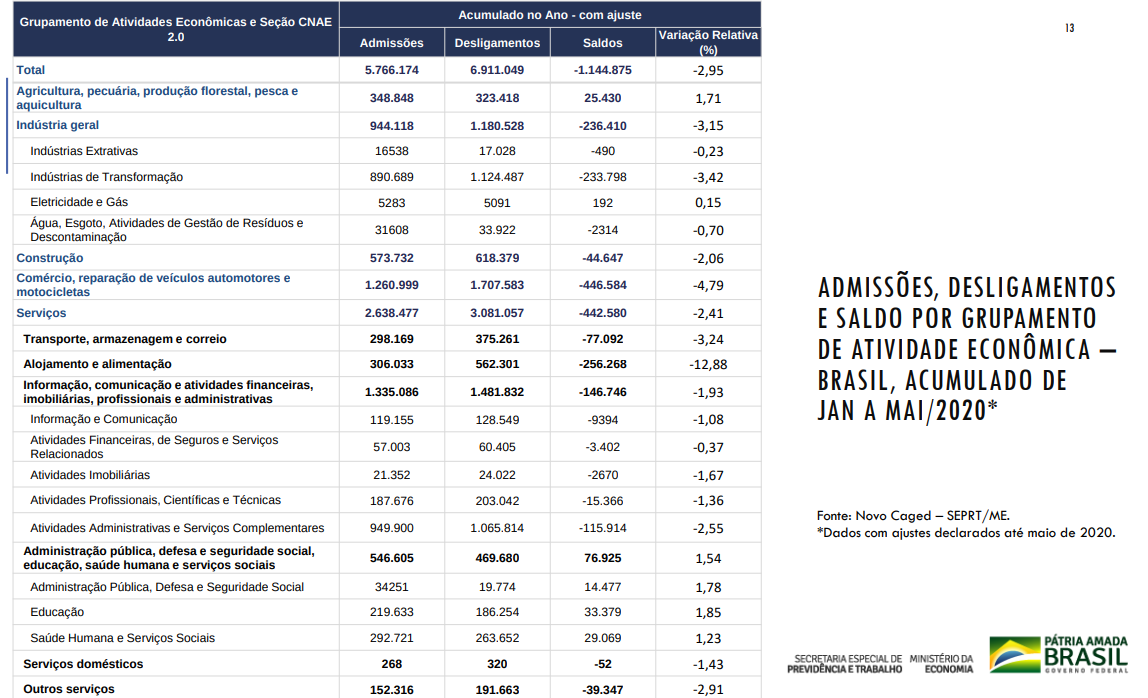Click the Construção row label
This screenshot has width=1148, height=698.
(x=50, y=258)
